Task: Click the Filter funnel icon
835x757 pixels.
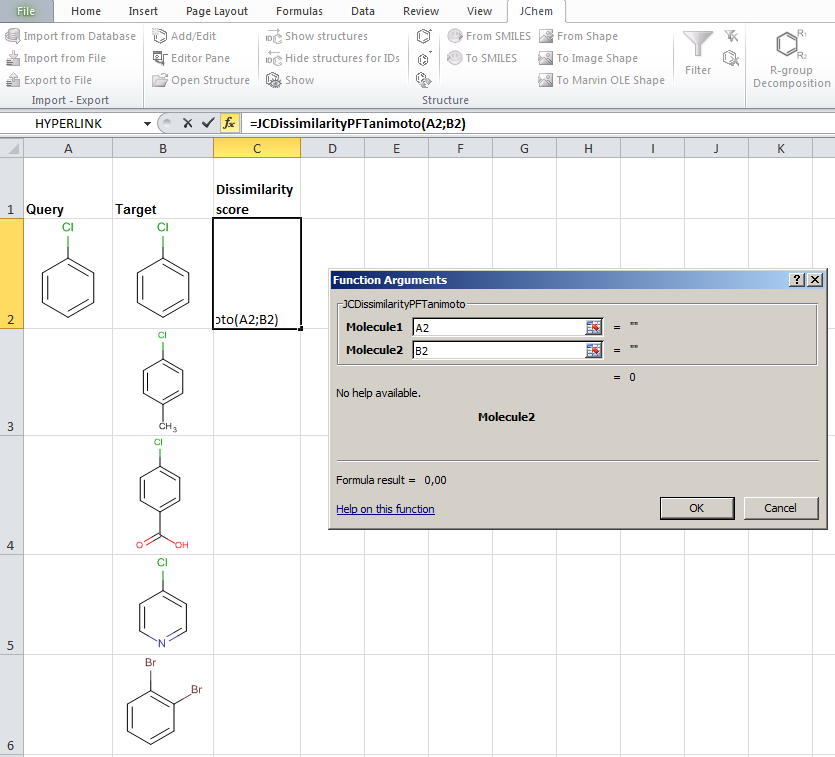Action: coord(698,45)
